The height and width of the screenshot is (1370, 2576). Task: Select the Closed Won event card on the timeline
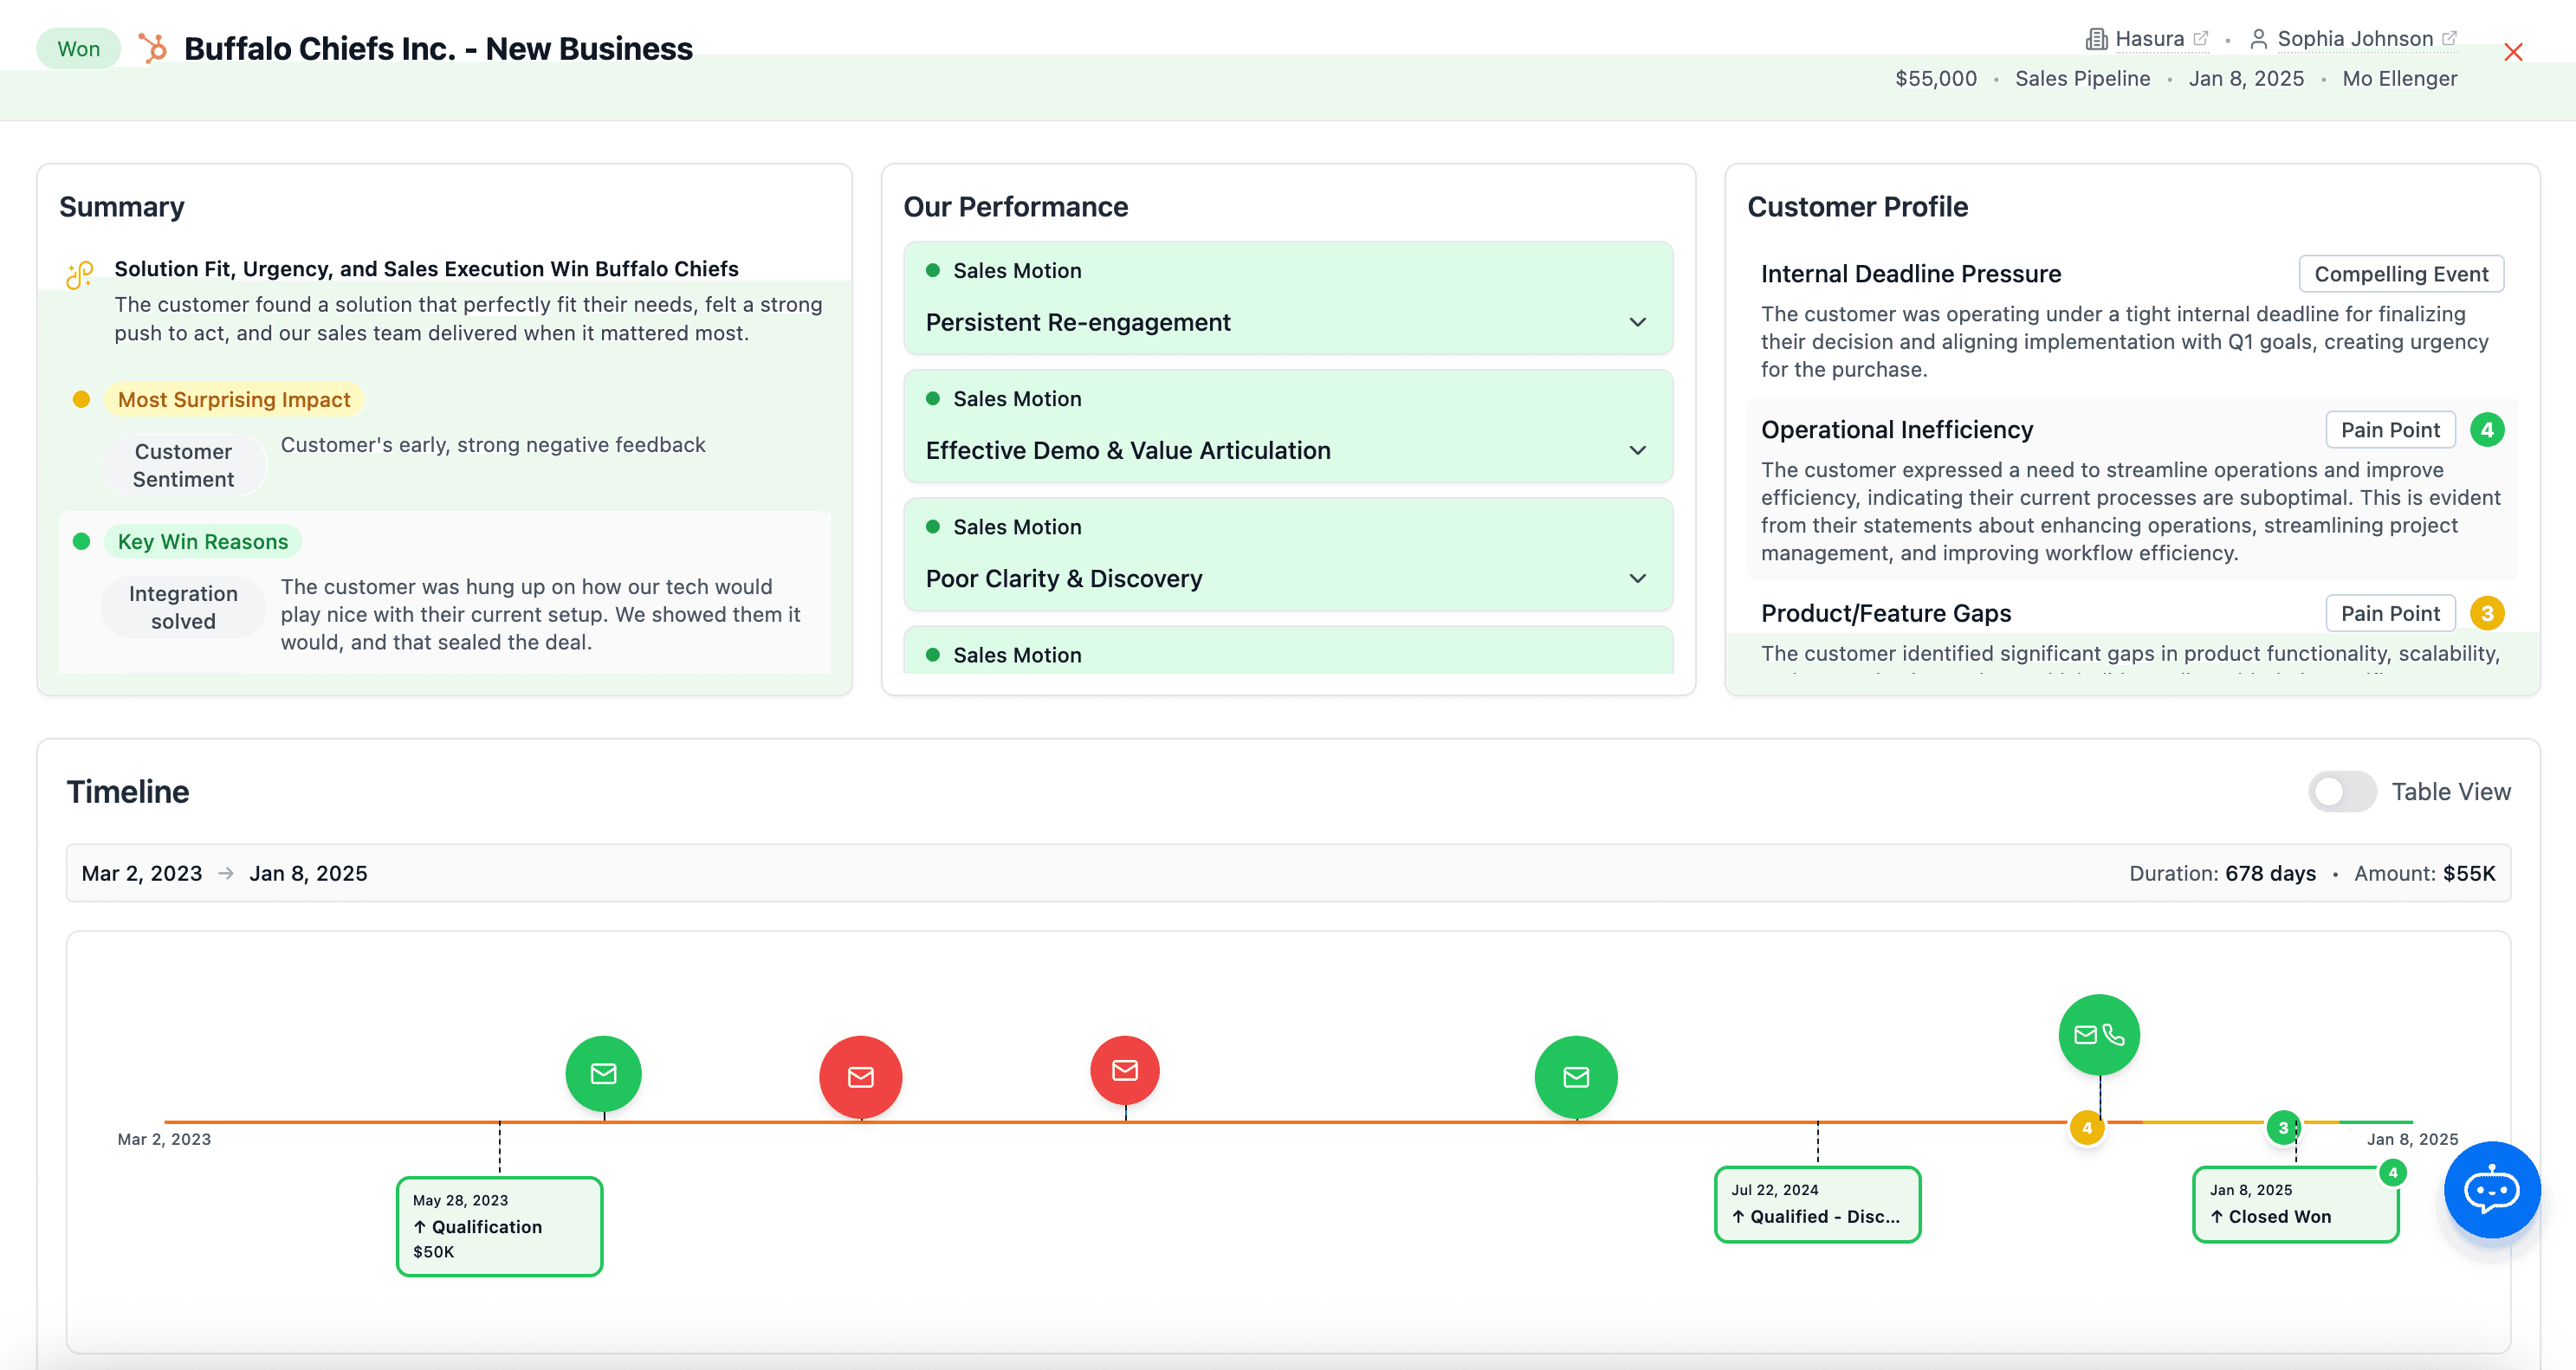[x=2295, y=1204]
